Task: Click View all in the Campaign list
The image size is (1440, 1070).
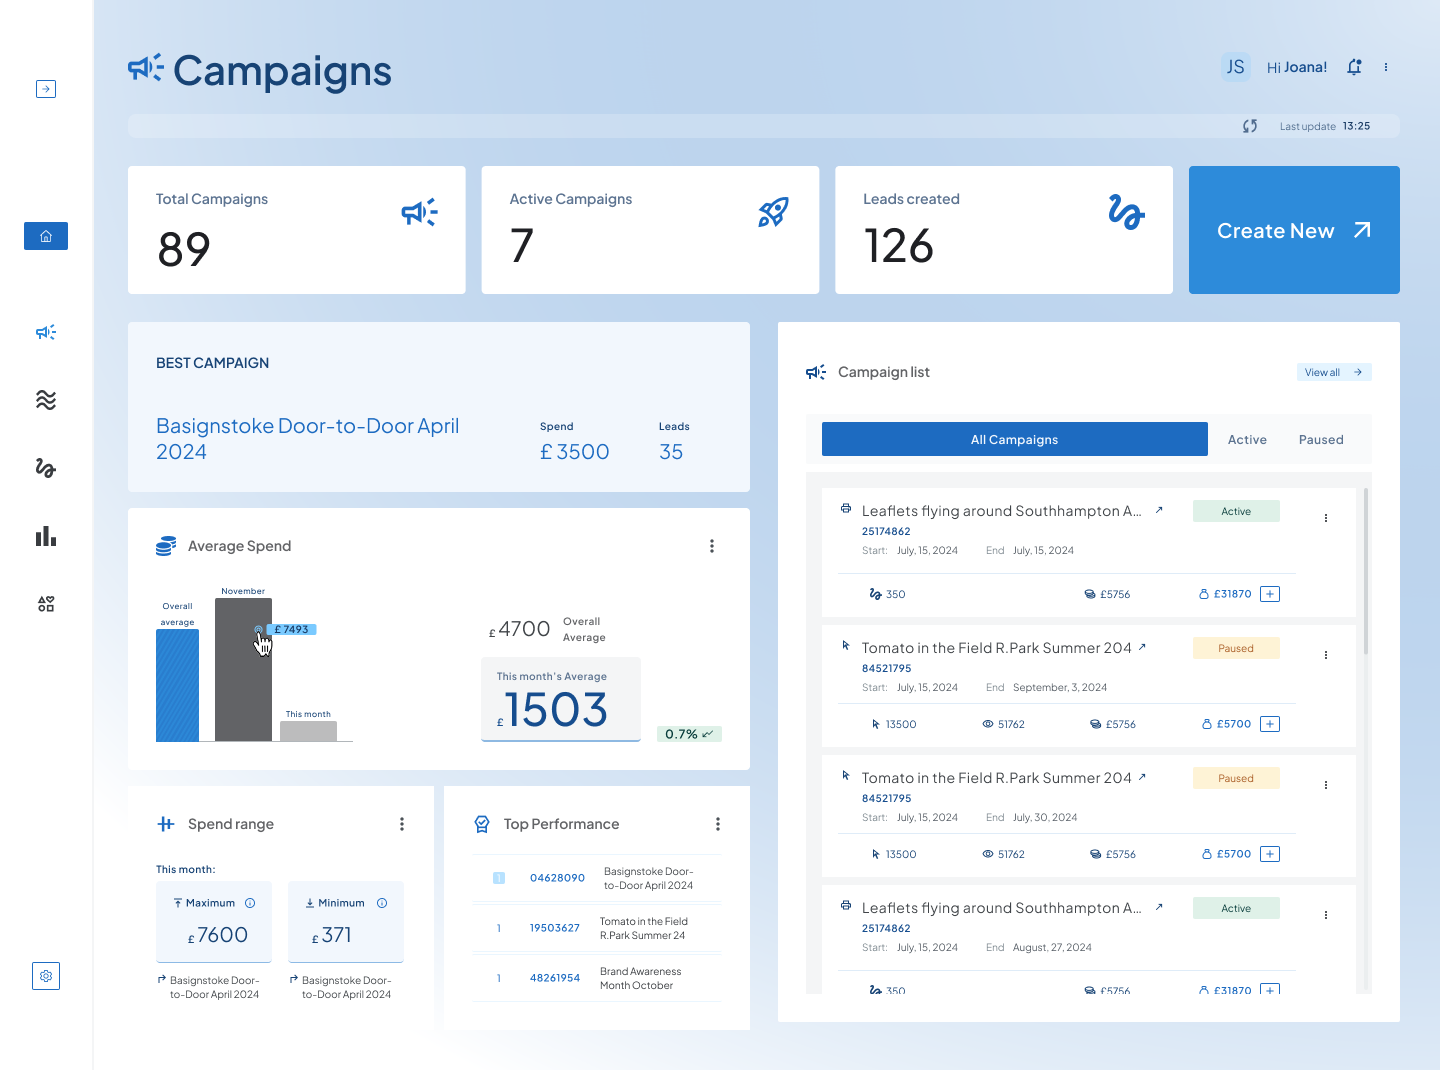Action: point(1333,371)
